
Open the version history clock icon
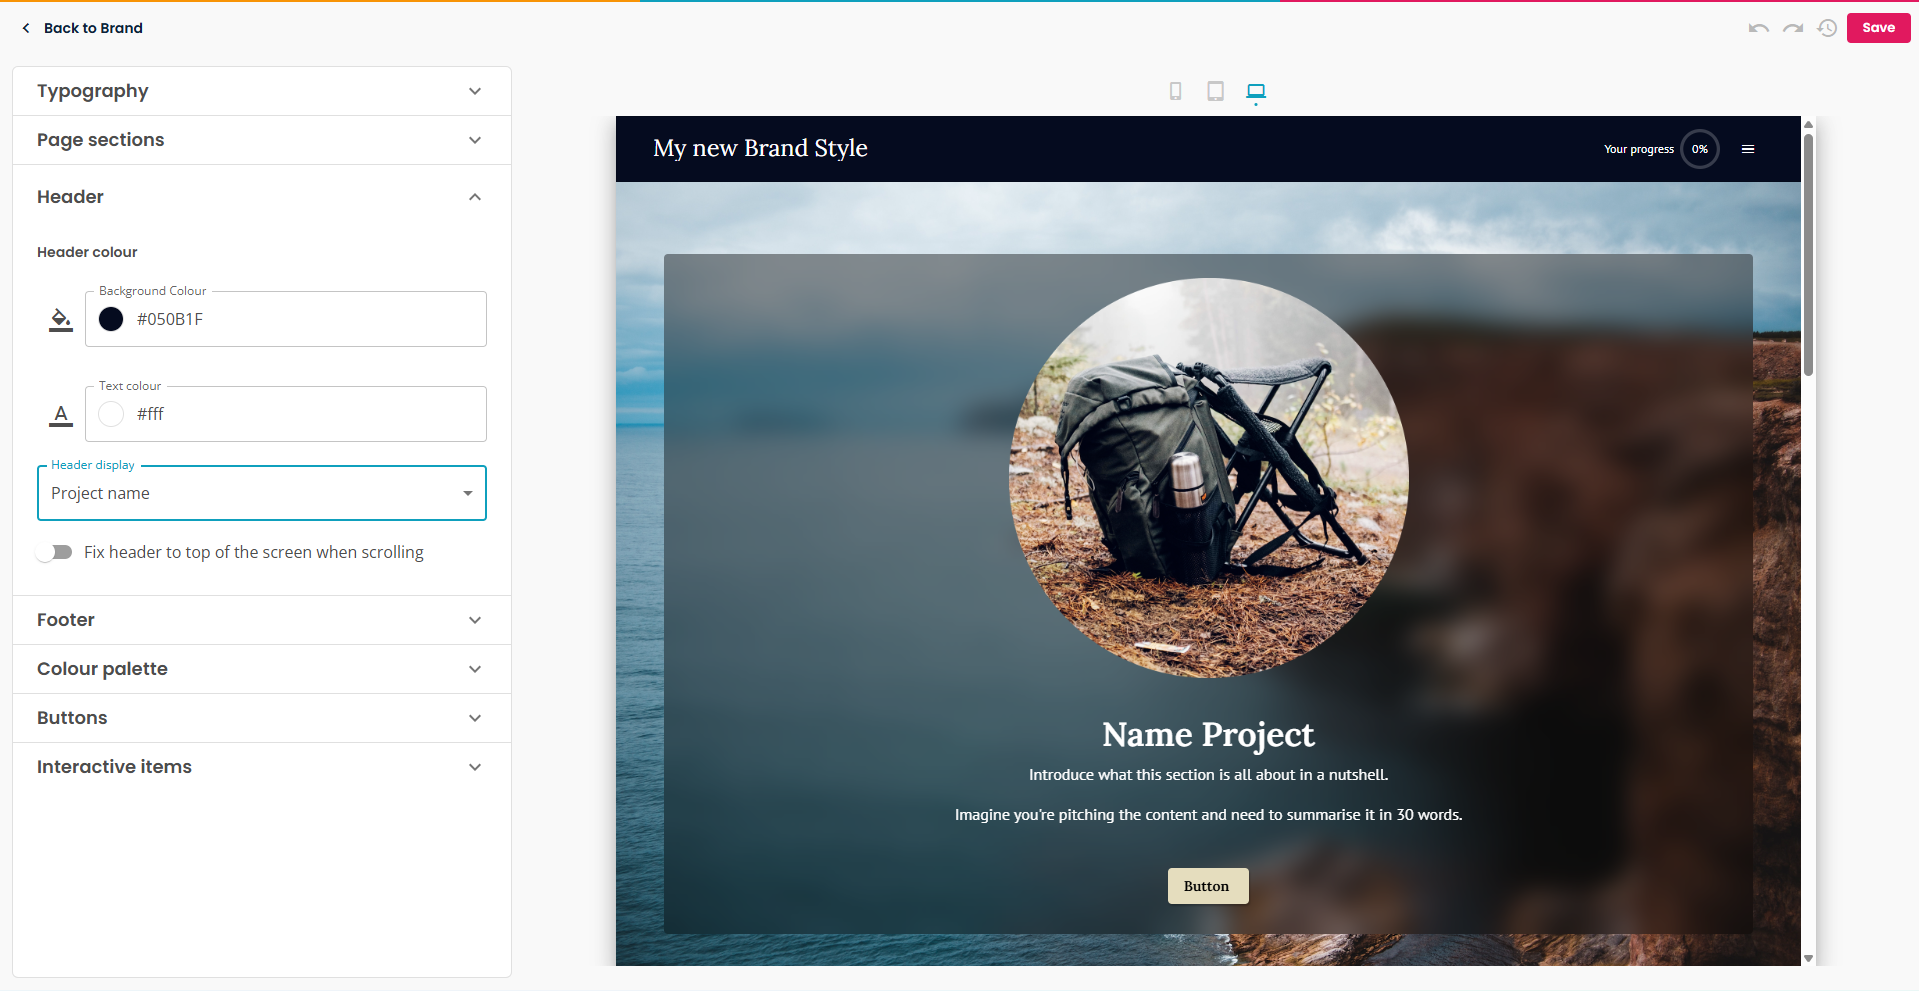1827,28
